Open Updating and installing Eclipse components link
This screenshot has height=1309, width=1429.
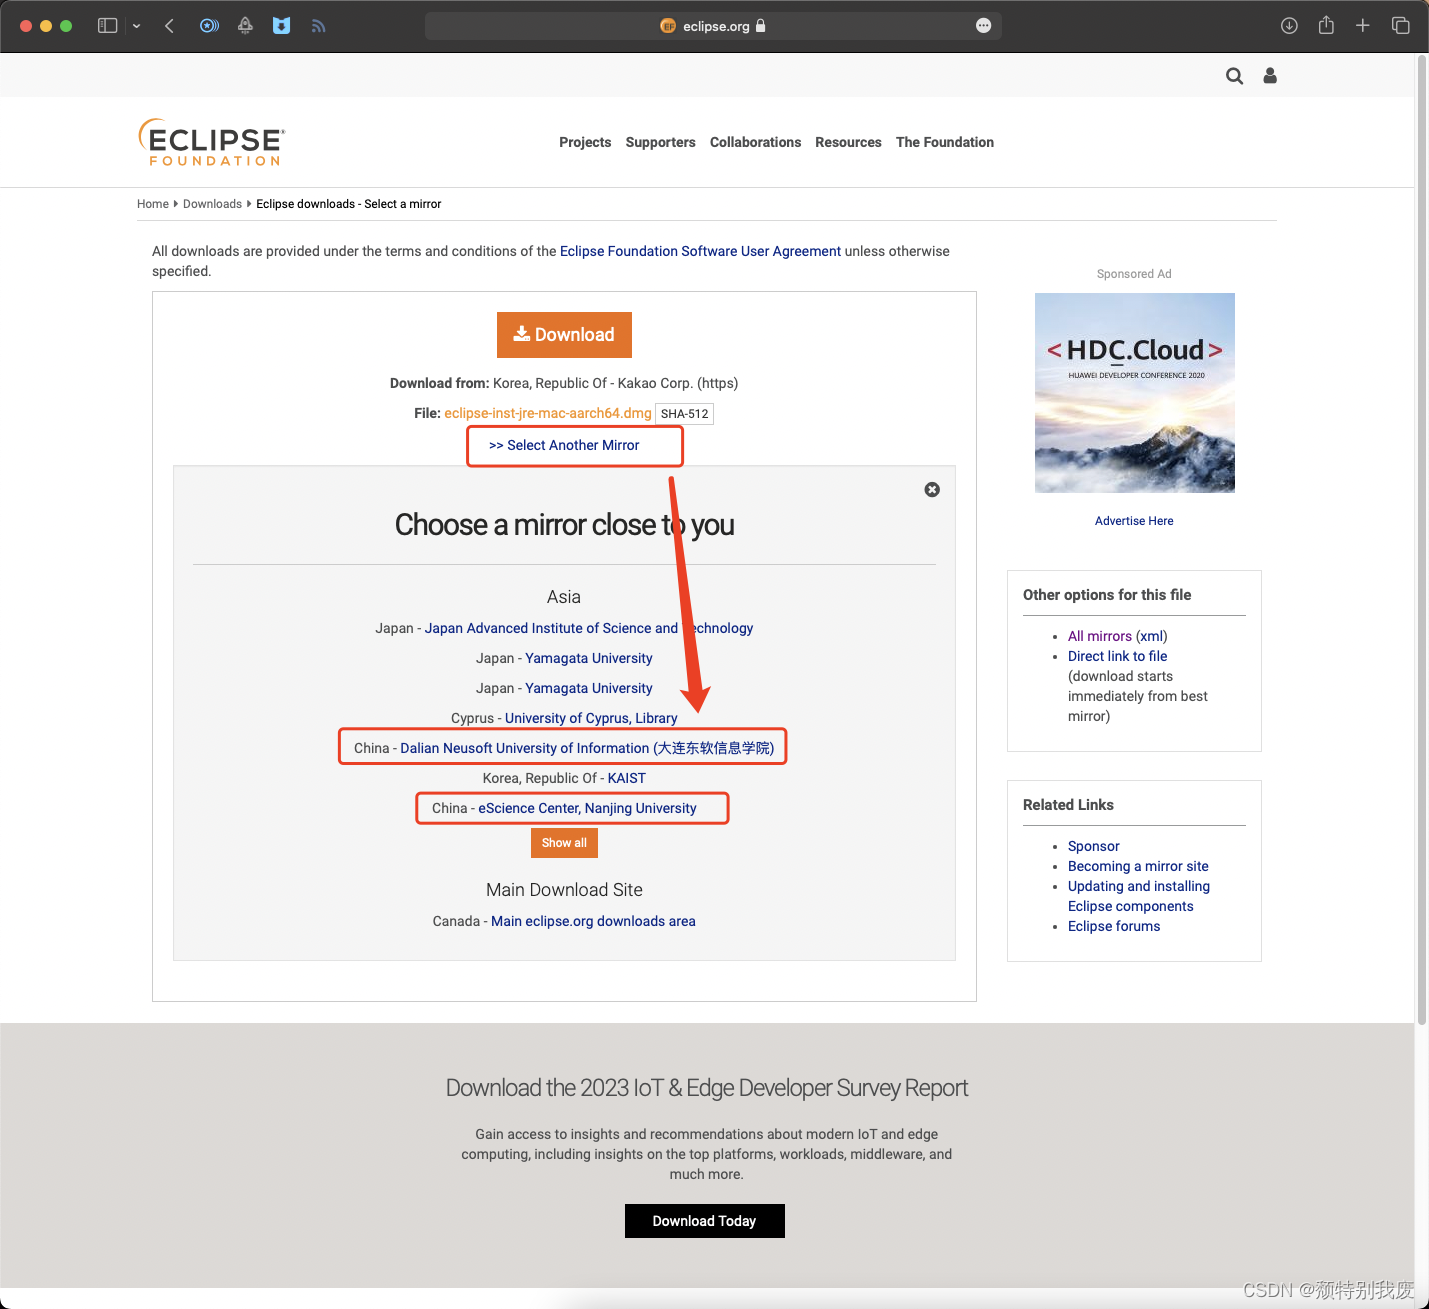click(x=1139, y=896)
